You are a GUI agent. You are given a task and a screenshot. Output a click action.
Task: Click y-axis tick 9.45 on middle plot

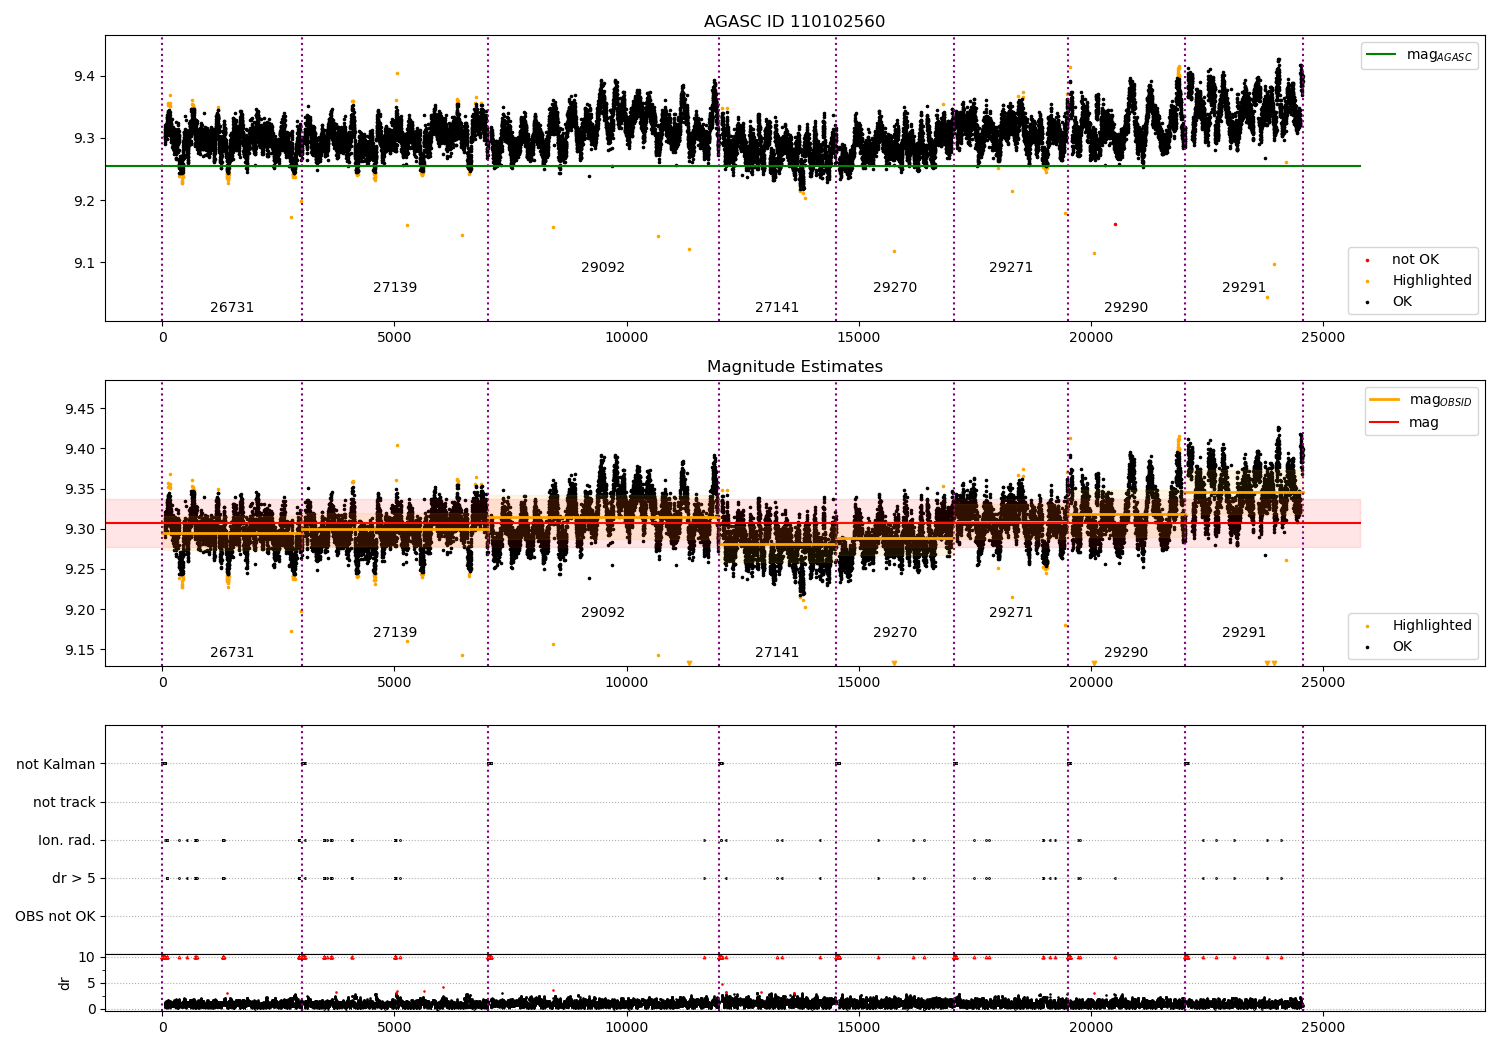click(x=80, y=410)
